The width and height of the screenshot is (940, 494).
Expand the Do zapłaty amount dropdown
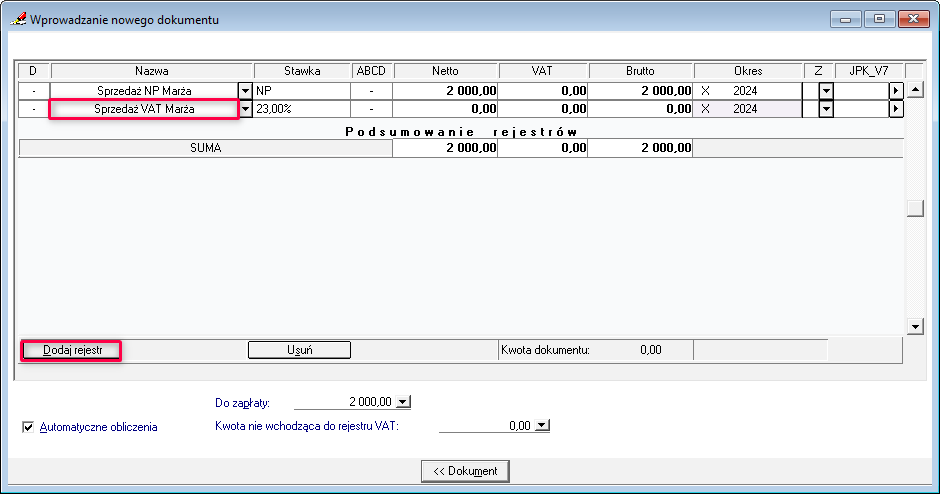click(403, 402)
